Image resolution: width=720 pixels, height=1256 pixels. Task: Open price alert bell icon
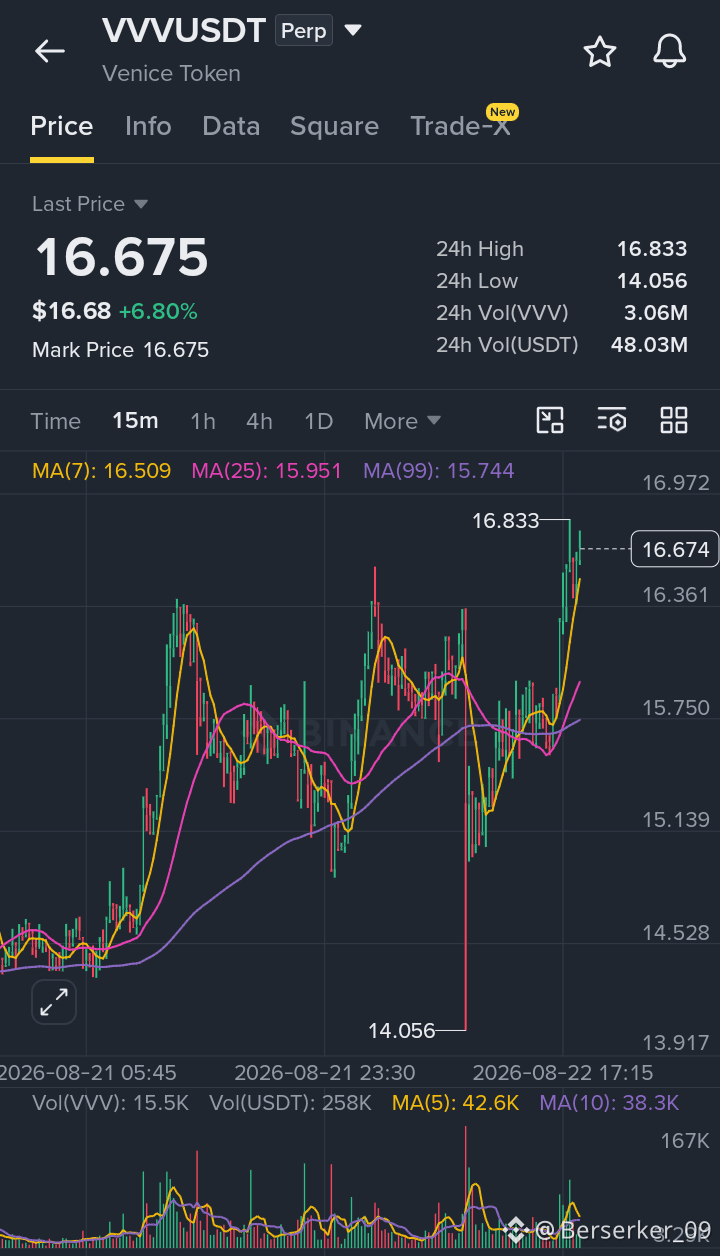[669, 51]
